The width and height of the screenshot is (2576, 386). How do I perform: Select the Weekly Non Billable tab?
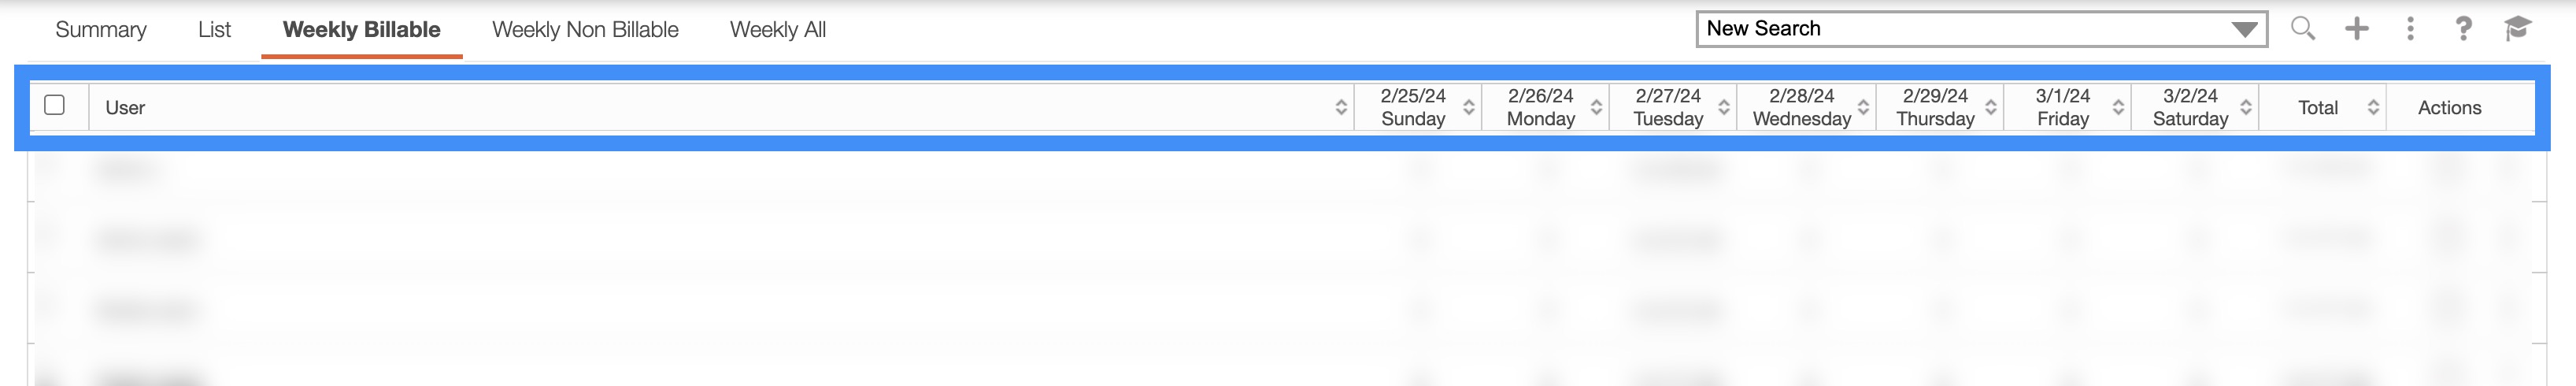585,30
